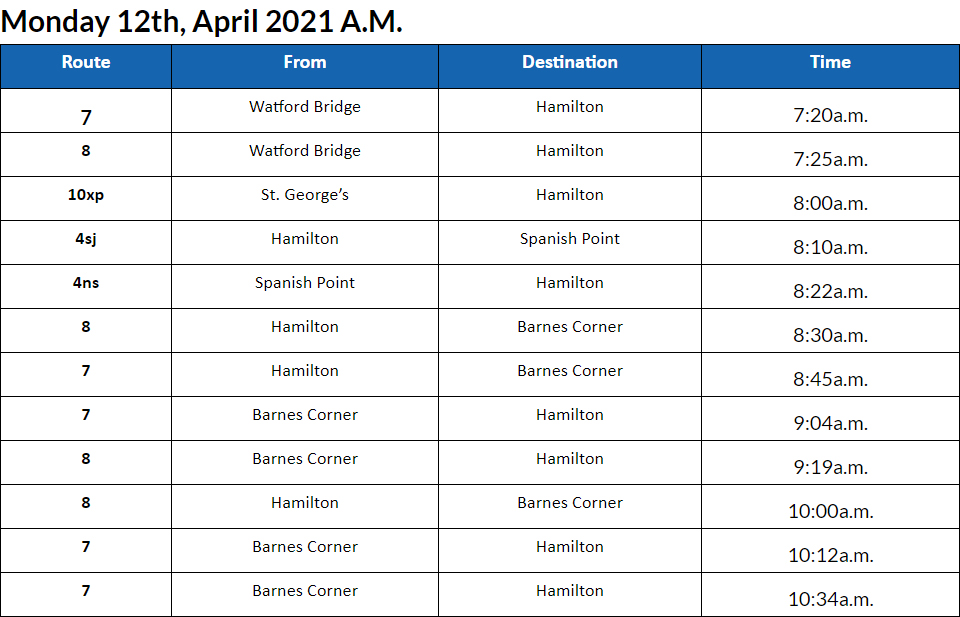Select the 9:04a.m. time cell

(830, 423)
